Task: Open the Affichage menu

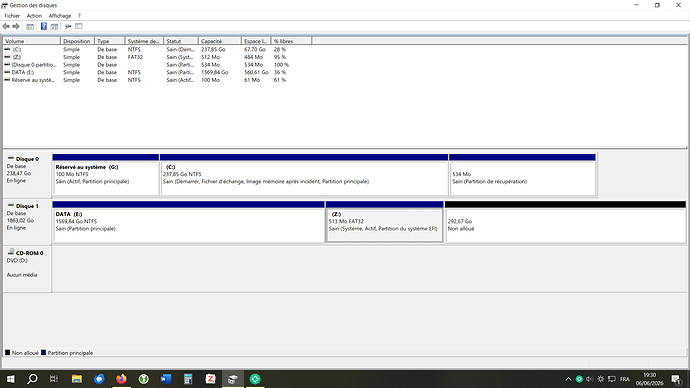Action: coord(60,16)
